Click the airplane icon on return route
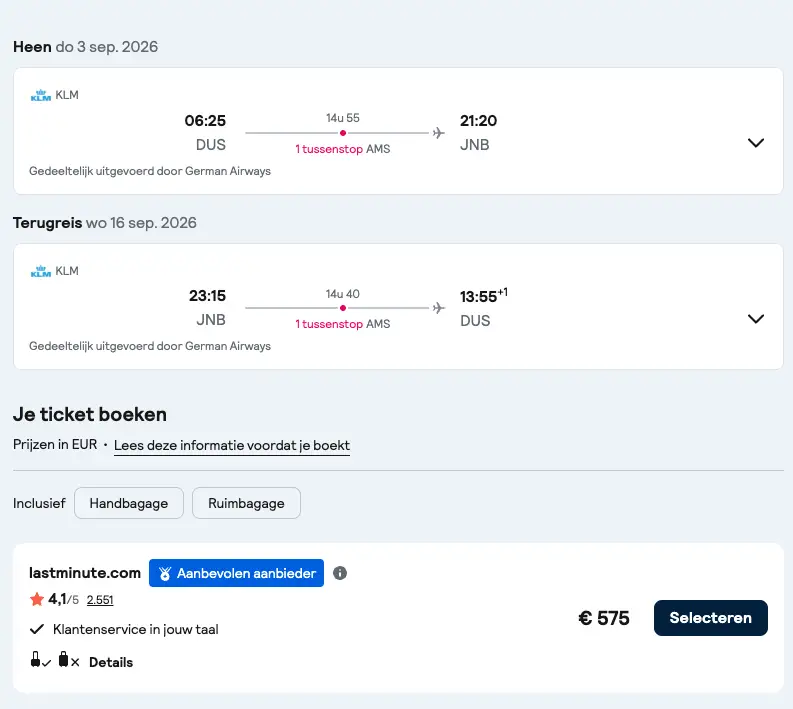 click(438, 308)
